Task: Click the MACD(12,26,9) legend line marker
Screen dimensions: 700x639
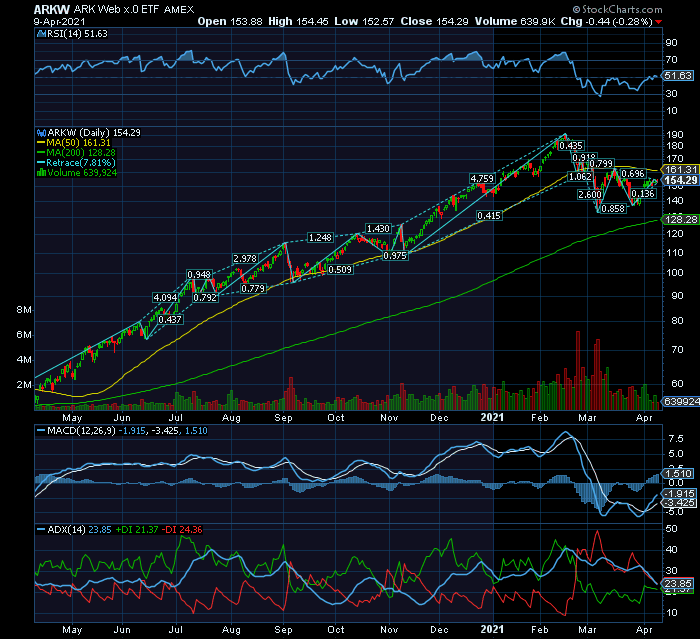Action: 41,431
